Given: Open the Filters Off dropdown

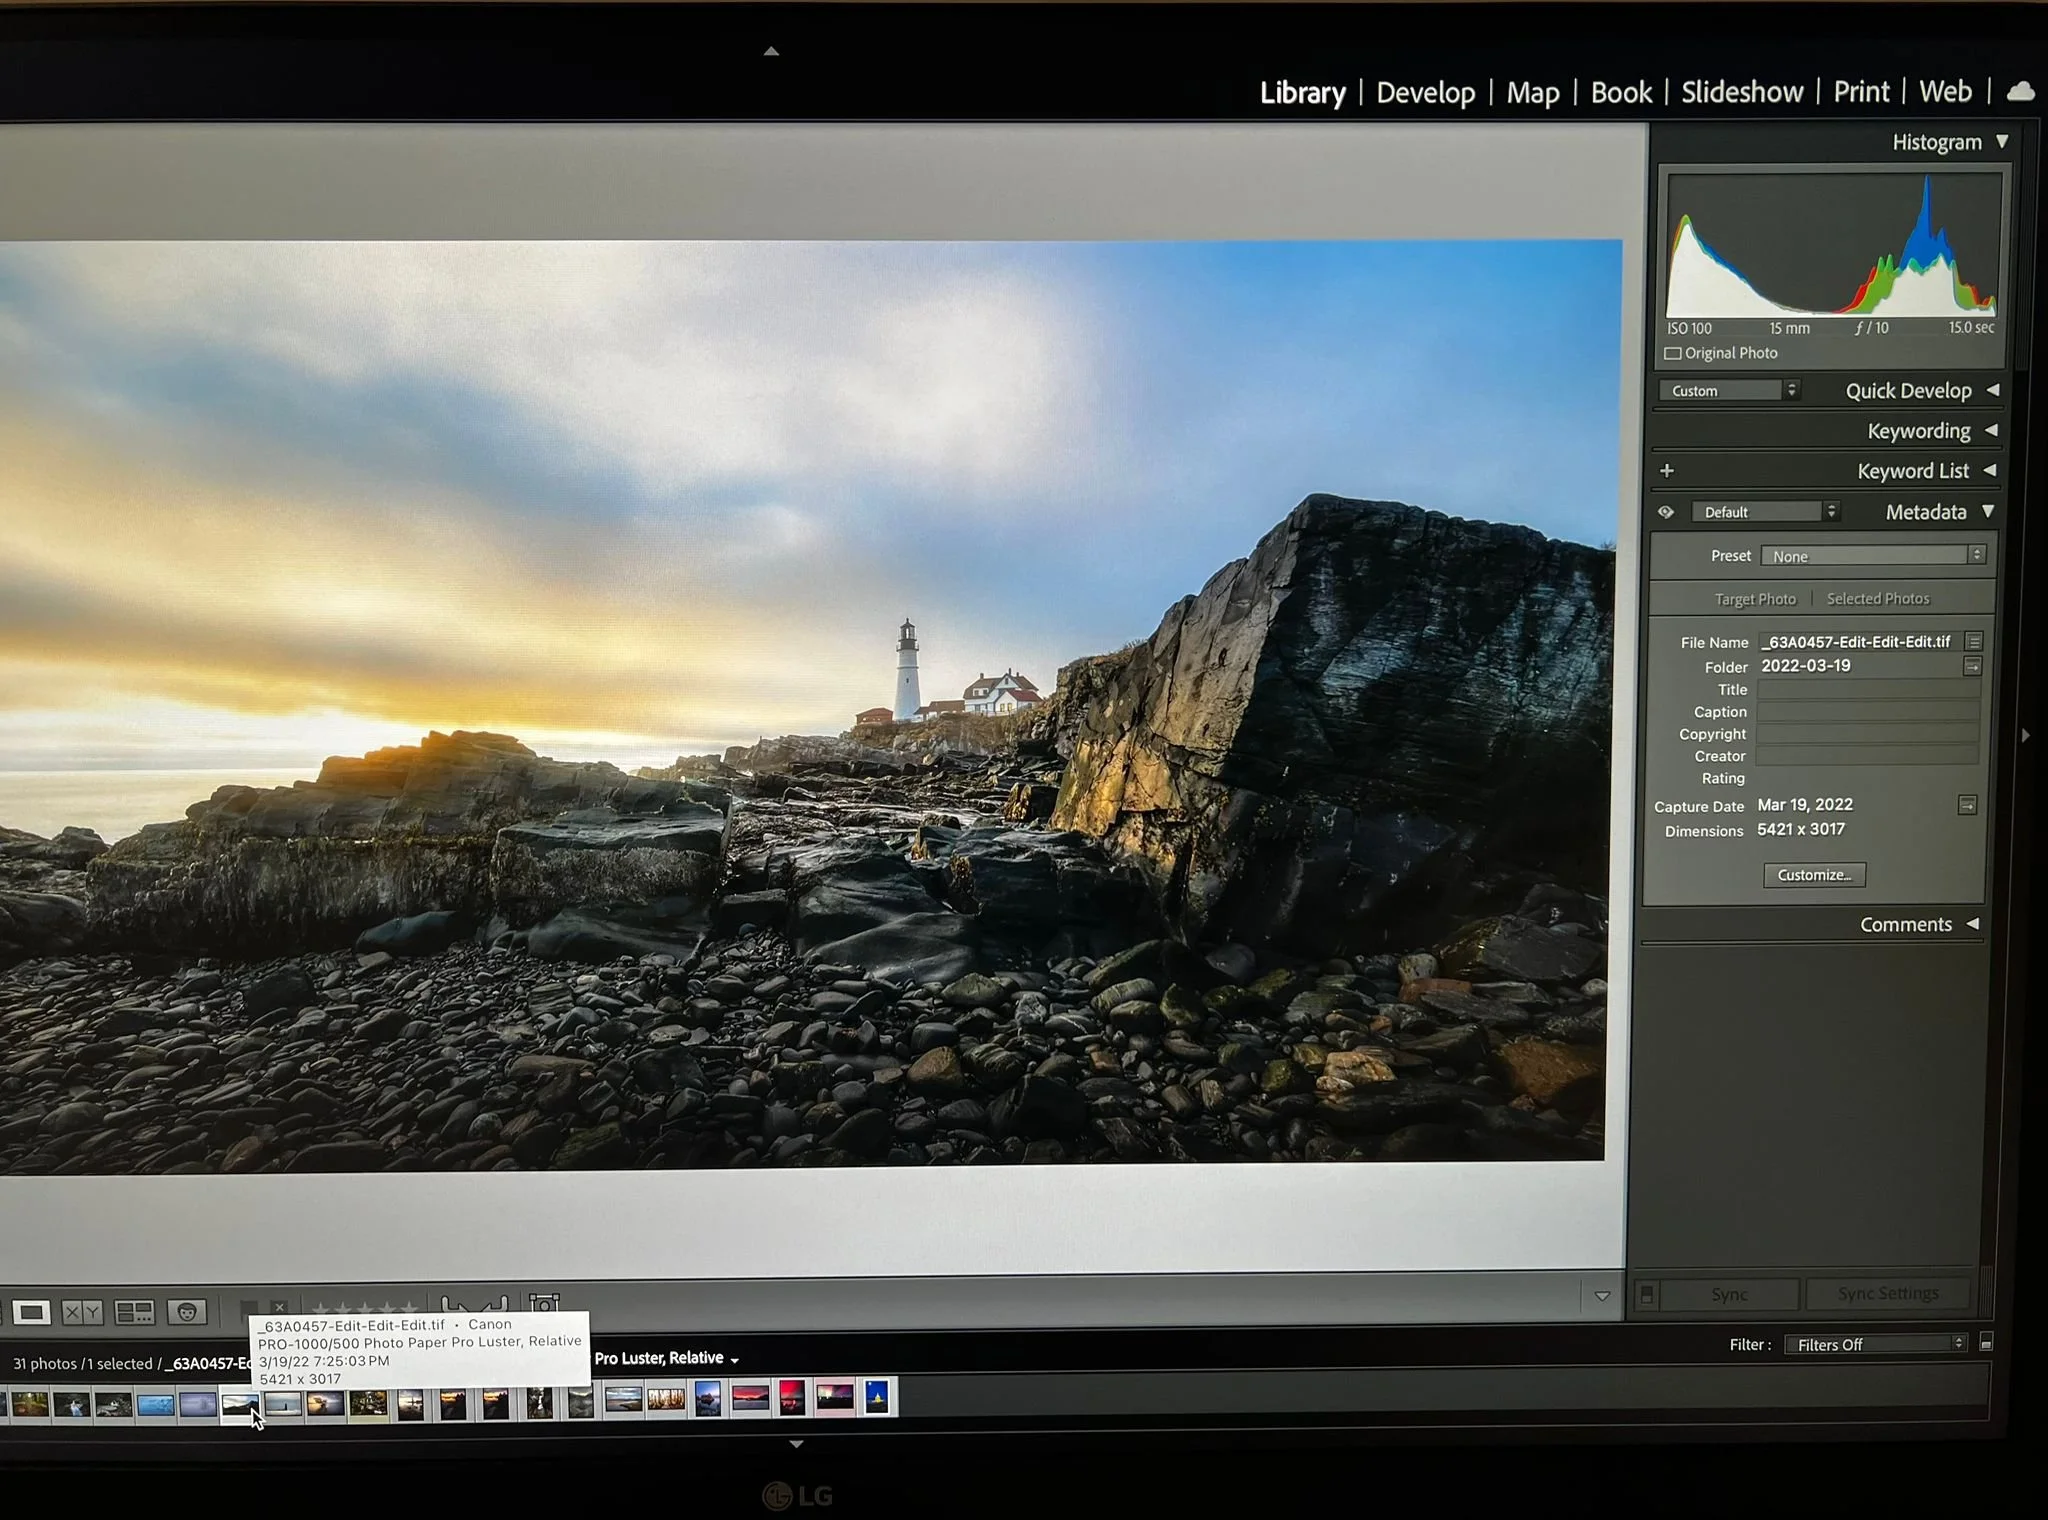Looking at the screenshot, I should 1875,1344.
